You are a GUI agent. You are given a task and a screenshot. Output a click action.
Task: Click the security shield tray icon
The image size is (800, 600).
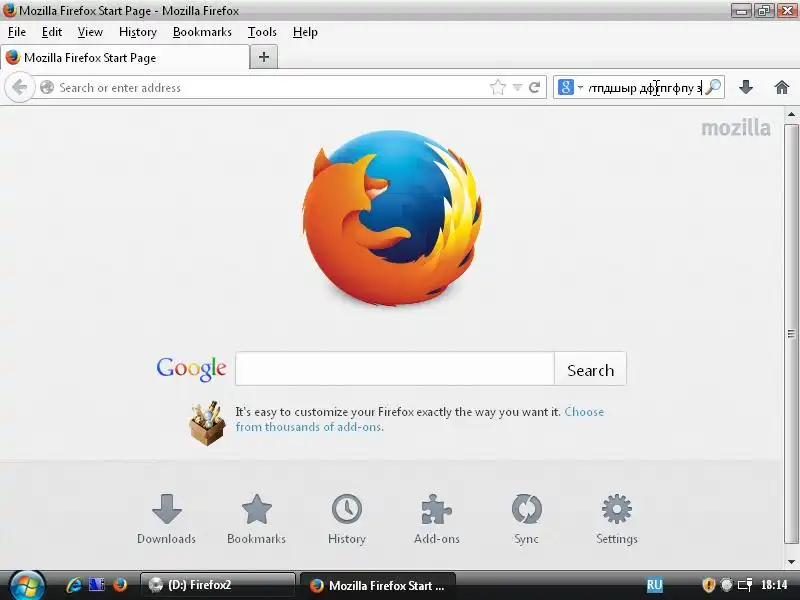708,585
